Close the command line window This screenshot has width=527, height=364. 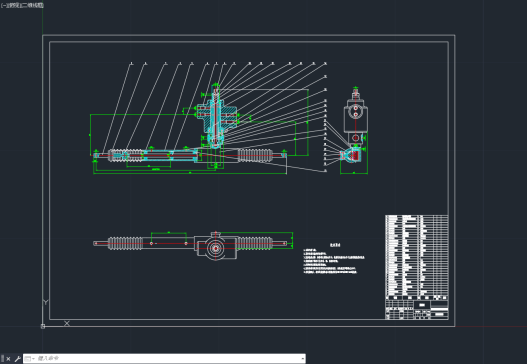point(8,359)
